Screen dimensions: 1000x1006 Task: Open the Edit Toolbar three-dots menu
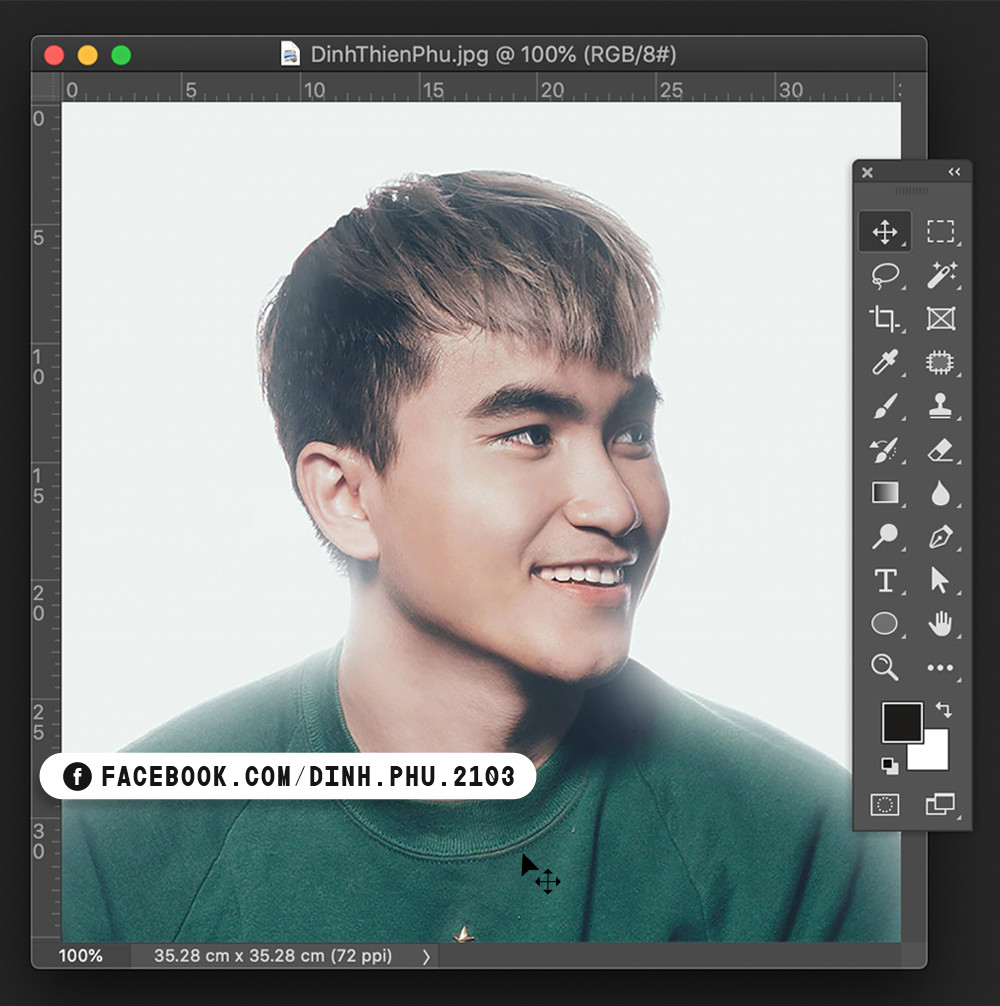click(940, 668)
